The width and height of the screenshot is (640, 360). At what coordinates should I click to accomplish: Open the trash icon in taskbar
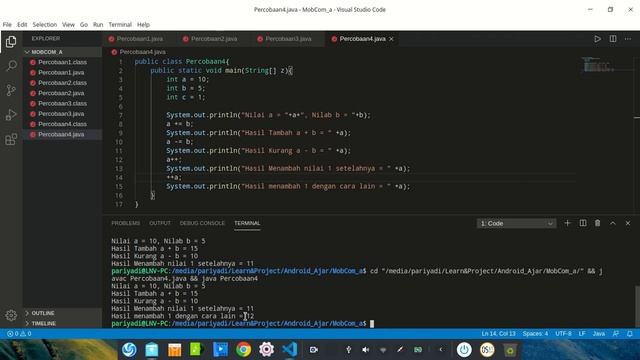pyautogui.click(x=510, y=350)
